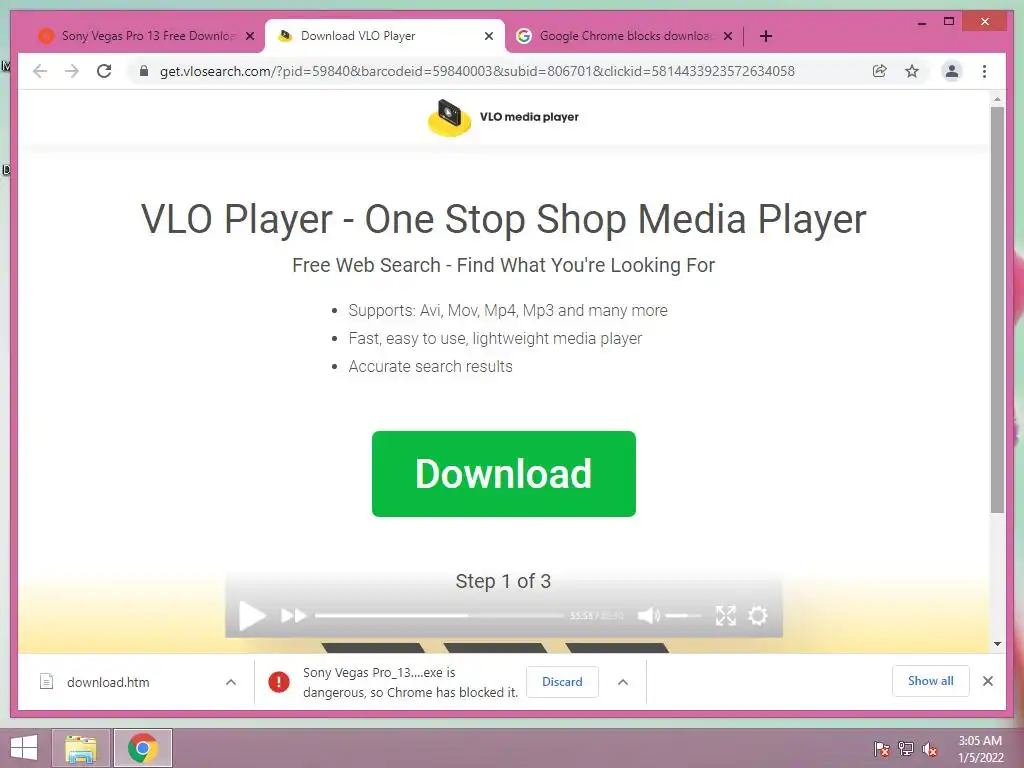
Task: Share this page icon in address bar
Action: tap(880, 71)
